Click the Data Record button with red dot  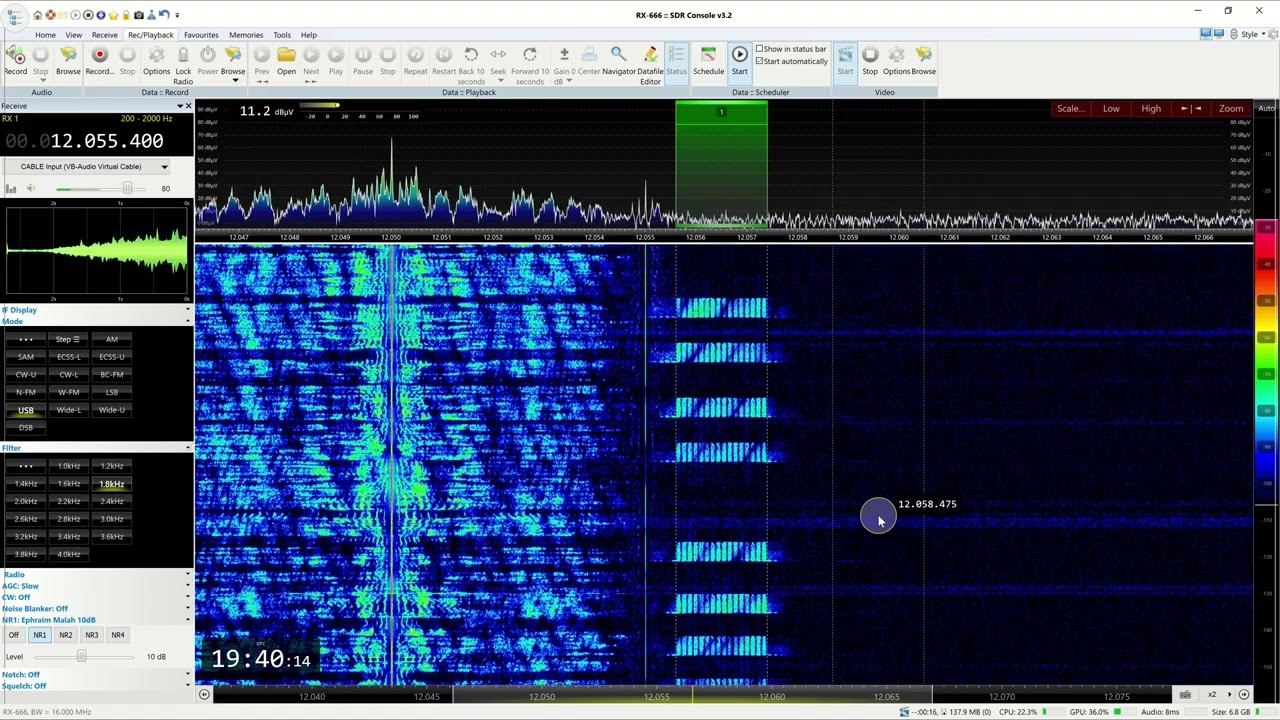(x=99, y=60)
